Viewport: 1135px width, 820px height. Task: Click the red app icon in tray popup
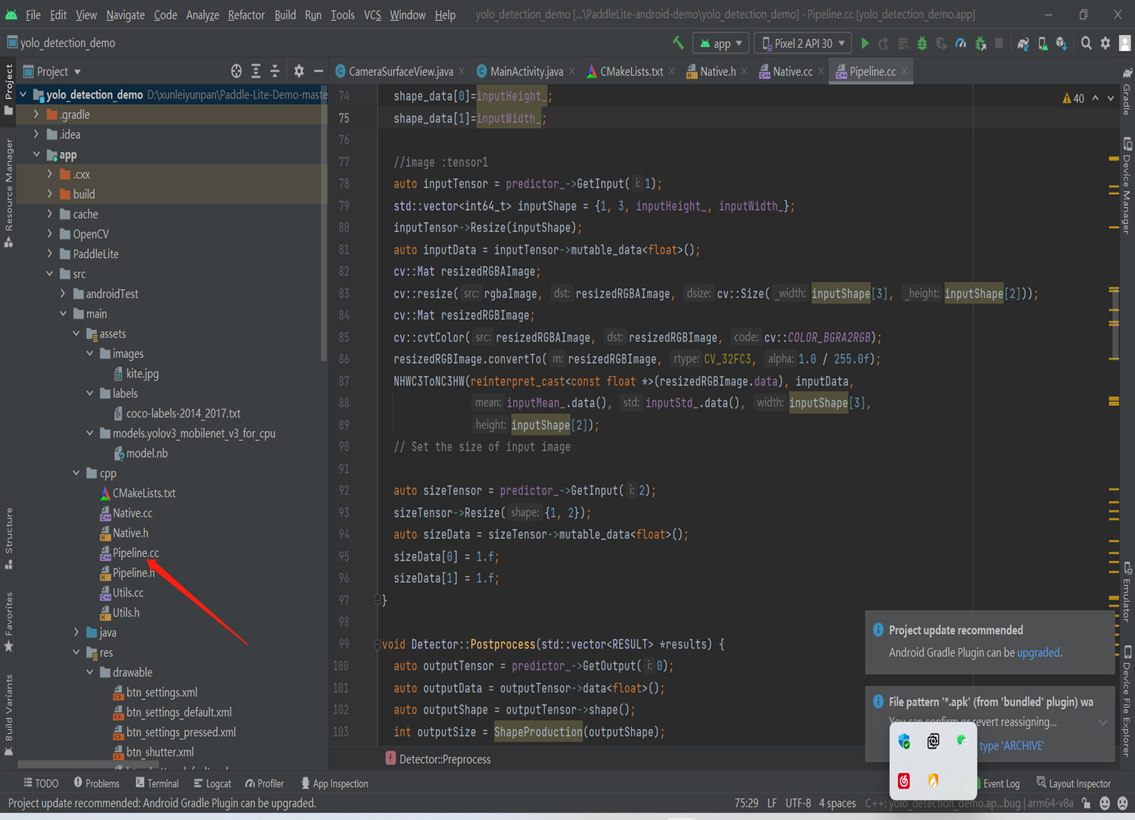(x=904, y=780)
